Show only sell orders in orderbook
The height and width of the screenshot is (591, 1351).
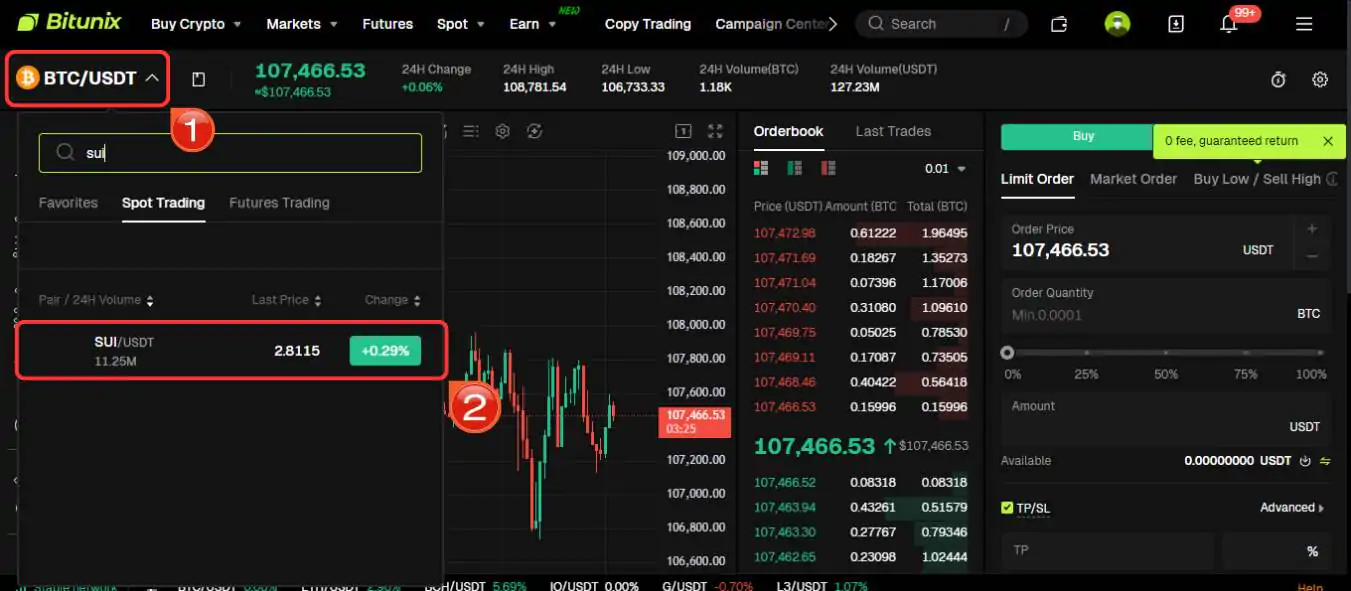click(827, 168)
